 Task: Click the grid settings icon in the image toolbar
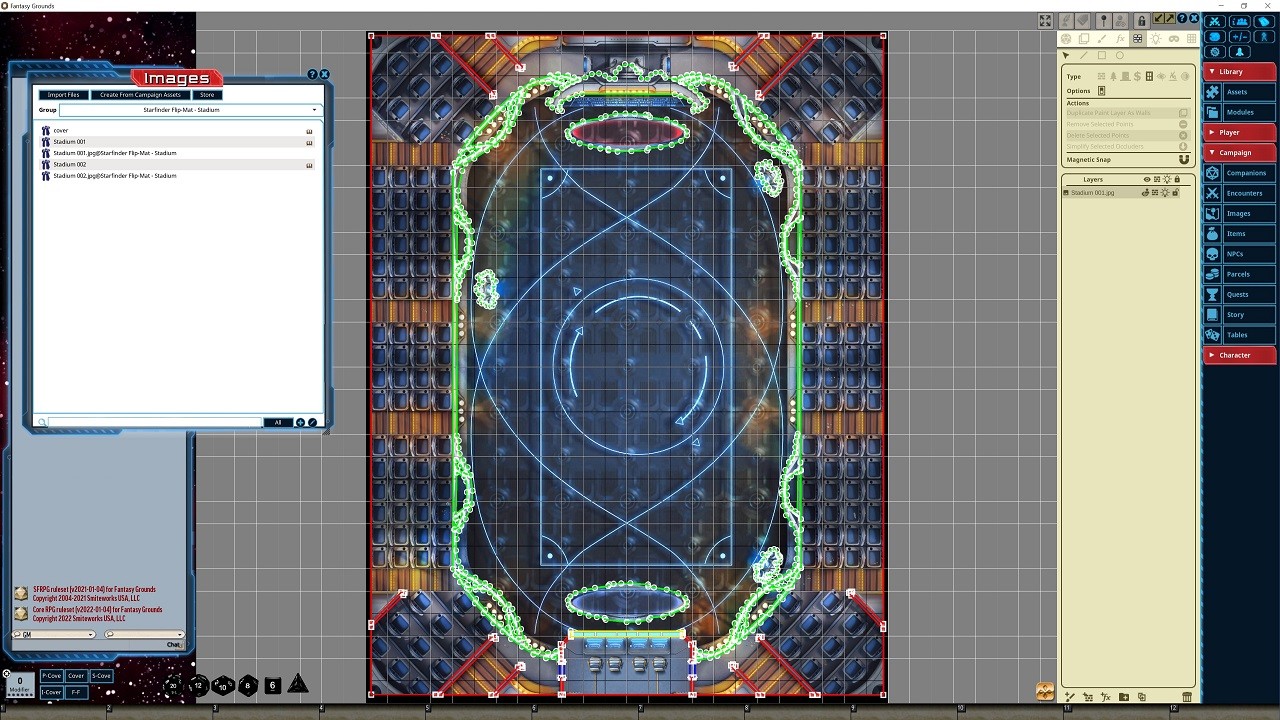pyautogui.click(x=1192, y=38)
